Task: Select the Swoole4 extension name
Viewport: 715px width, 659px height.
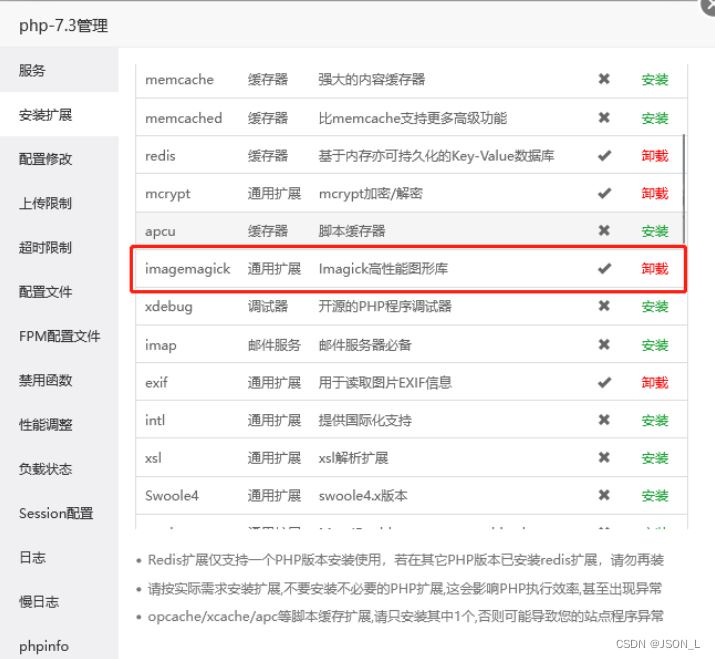Action: pos(172,496)
